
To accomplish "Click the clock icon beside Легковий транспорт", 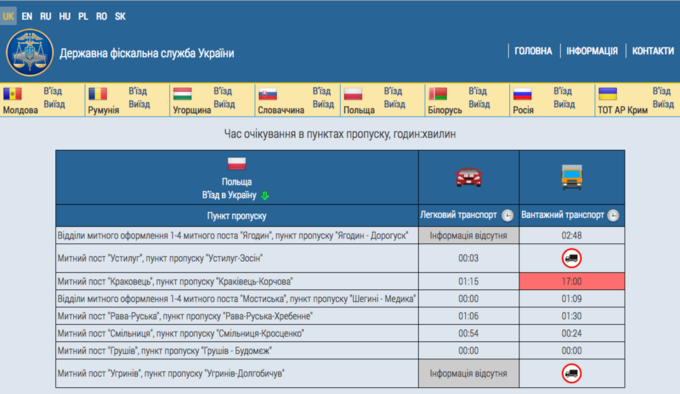I will (x=507, y=215).
